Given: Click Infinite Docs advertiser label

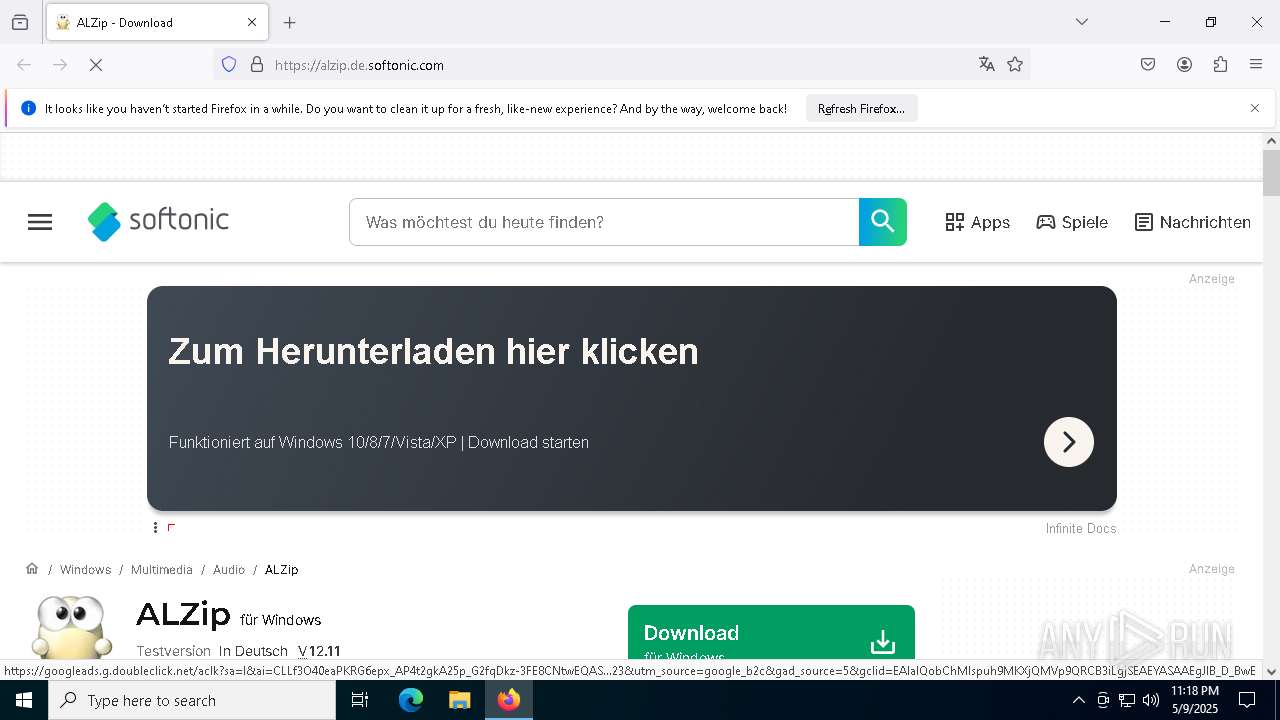Looking at the screenshot, I should tap(1081, 529).
